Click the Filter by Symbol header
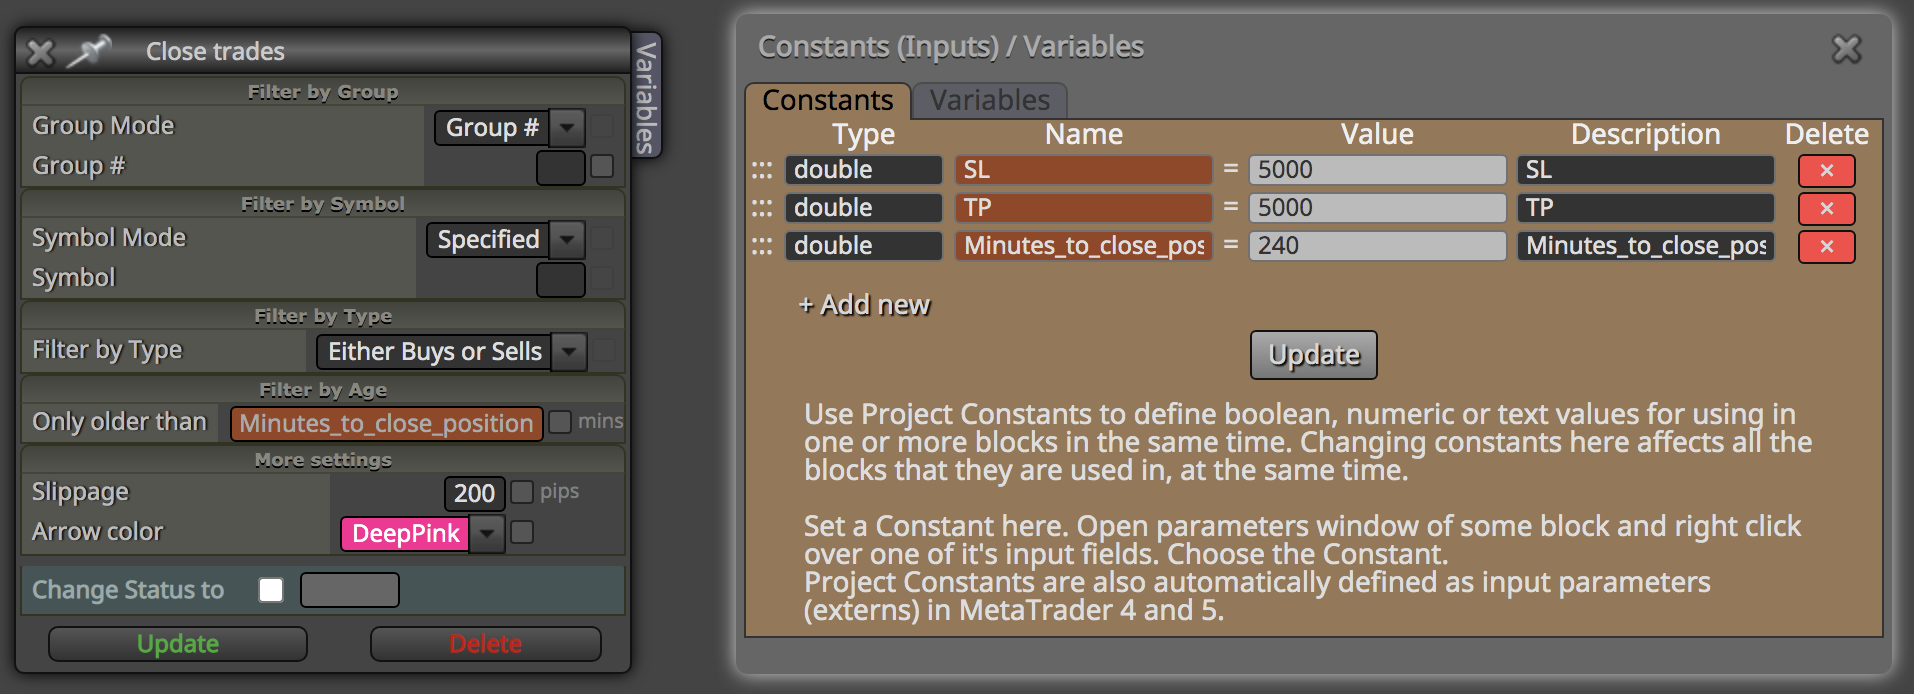Screen dimensions: 1914x694 point(323,204)
